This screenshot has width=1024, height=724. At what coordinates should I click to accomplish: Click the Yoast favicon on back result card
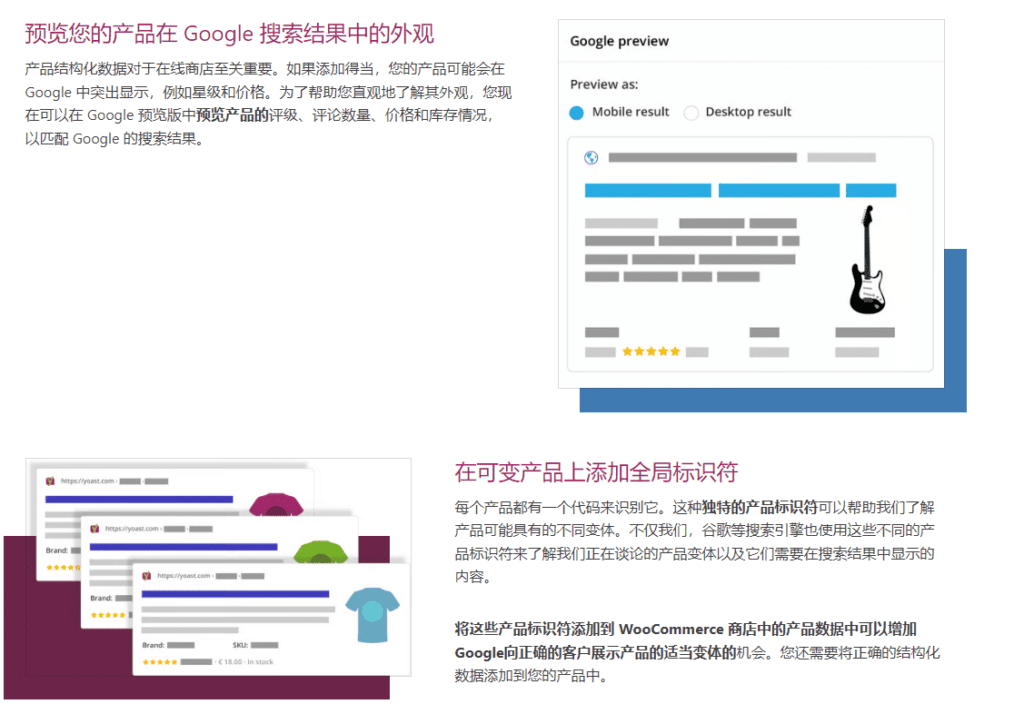[x=50, y=481]
